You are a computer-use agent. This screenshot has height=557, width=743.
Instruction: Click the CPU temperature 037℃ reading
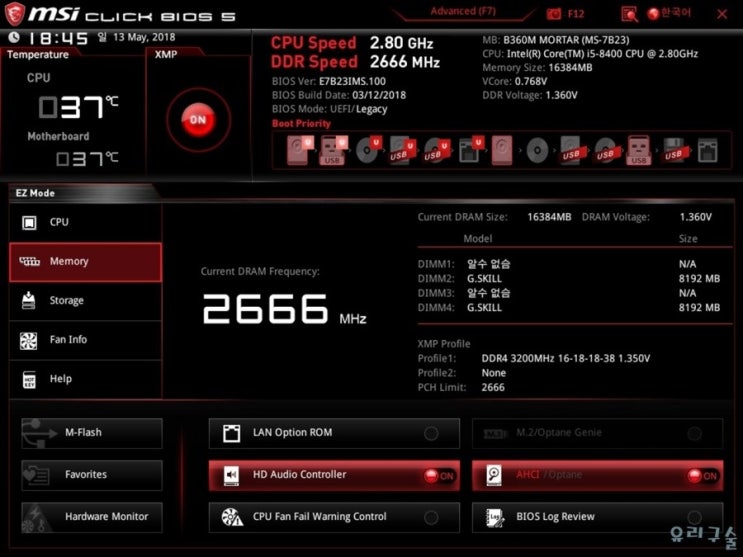tap(78, 107)
